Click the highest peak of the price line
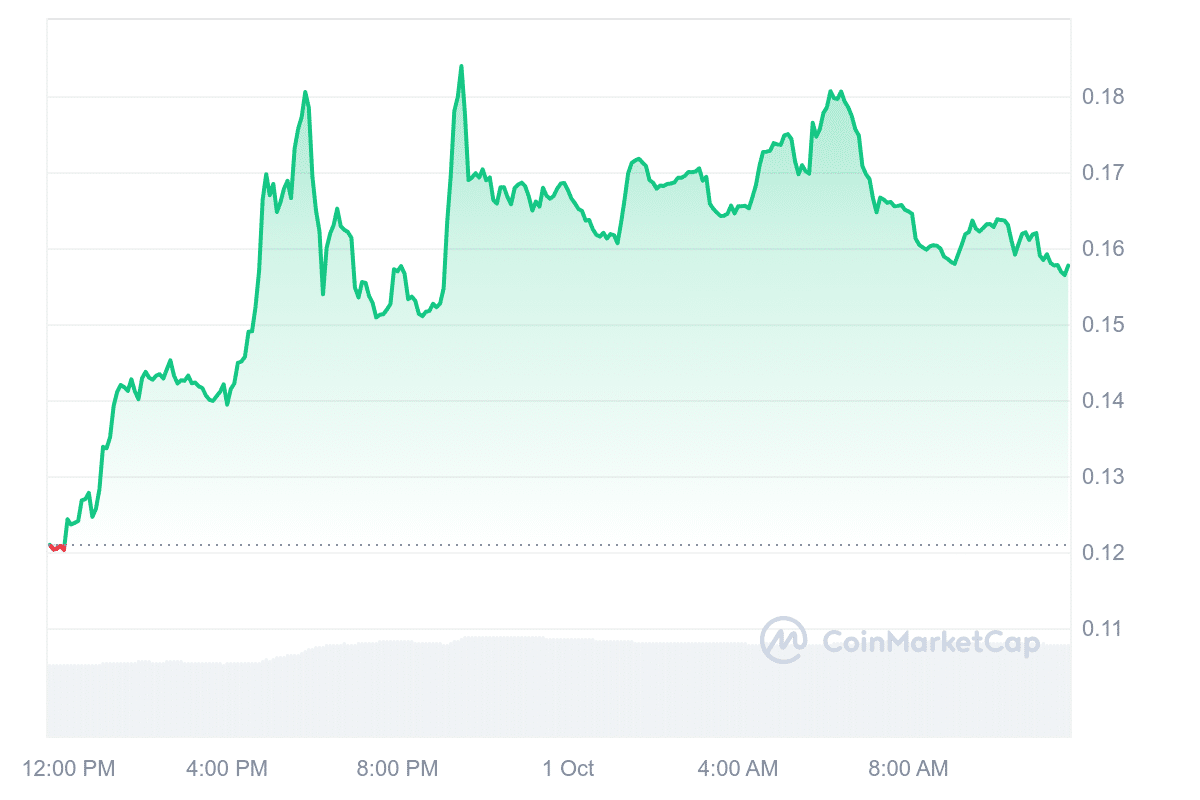 (x=461, y=66)
